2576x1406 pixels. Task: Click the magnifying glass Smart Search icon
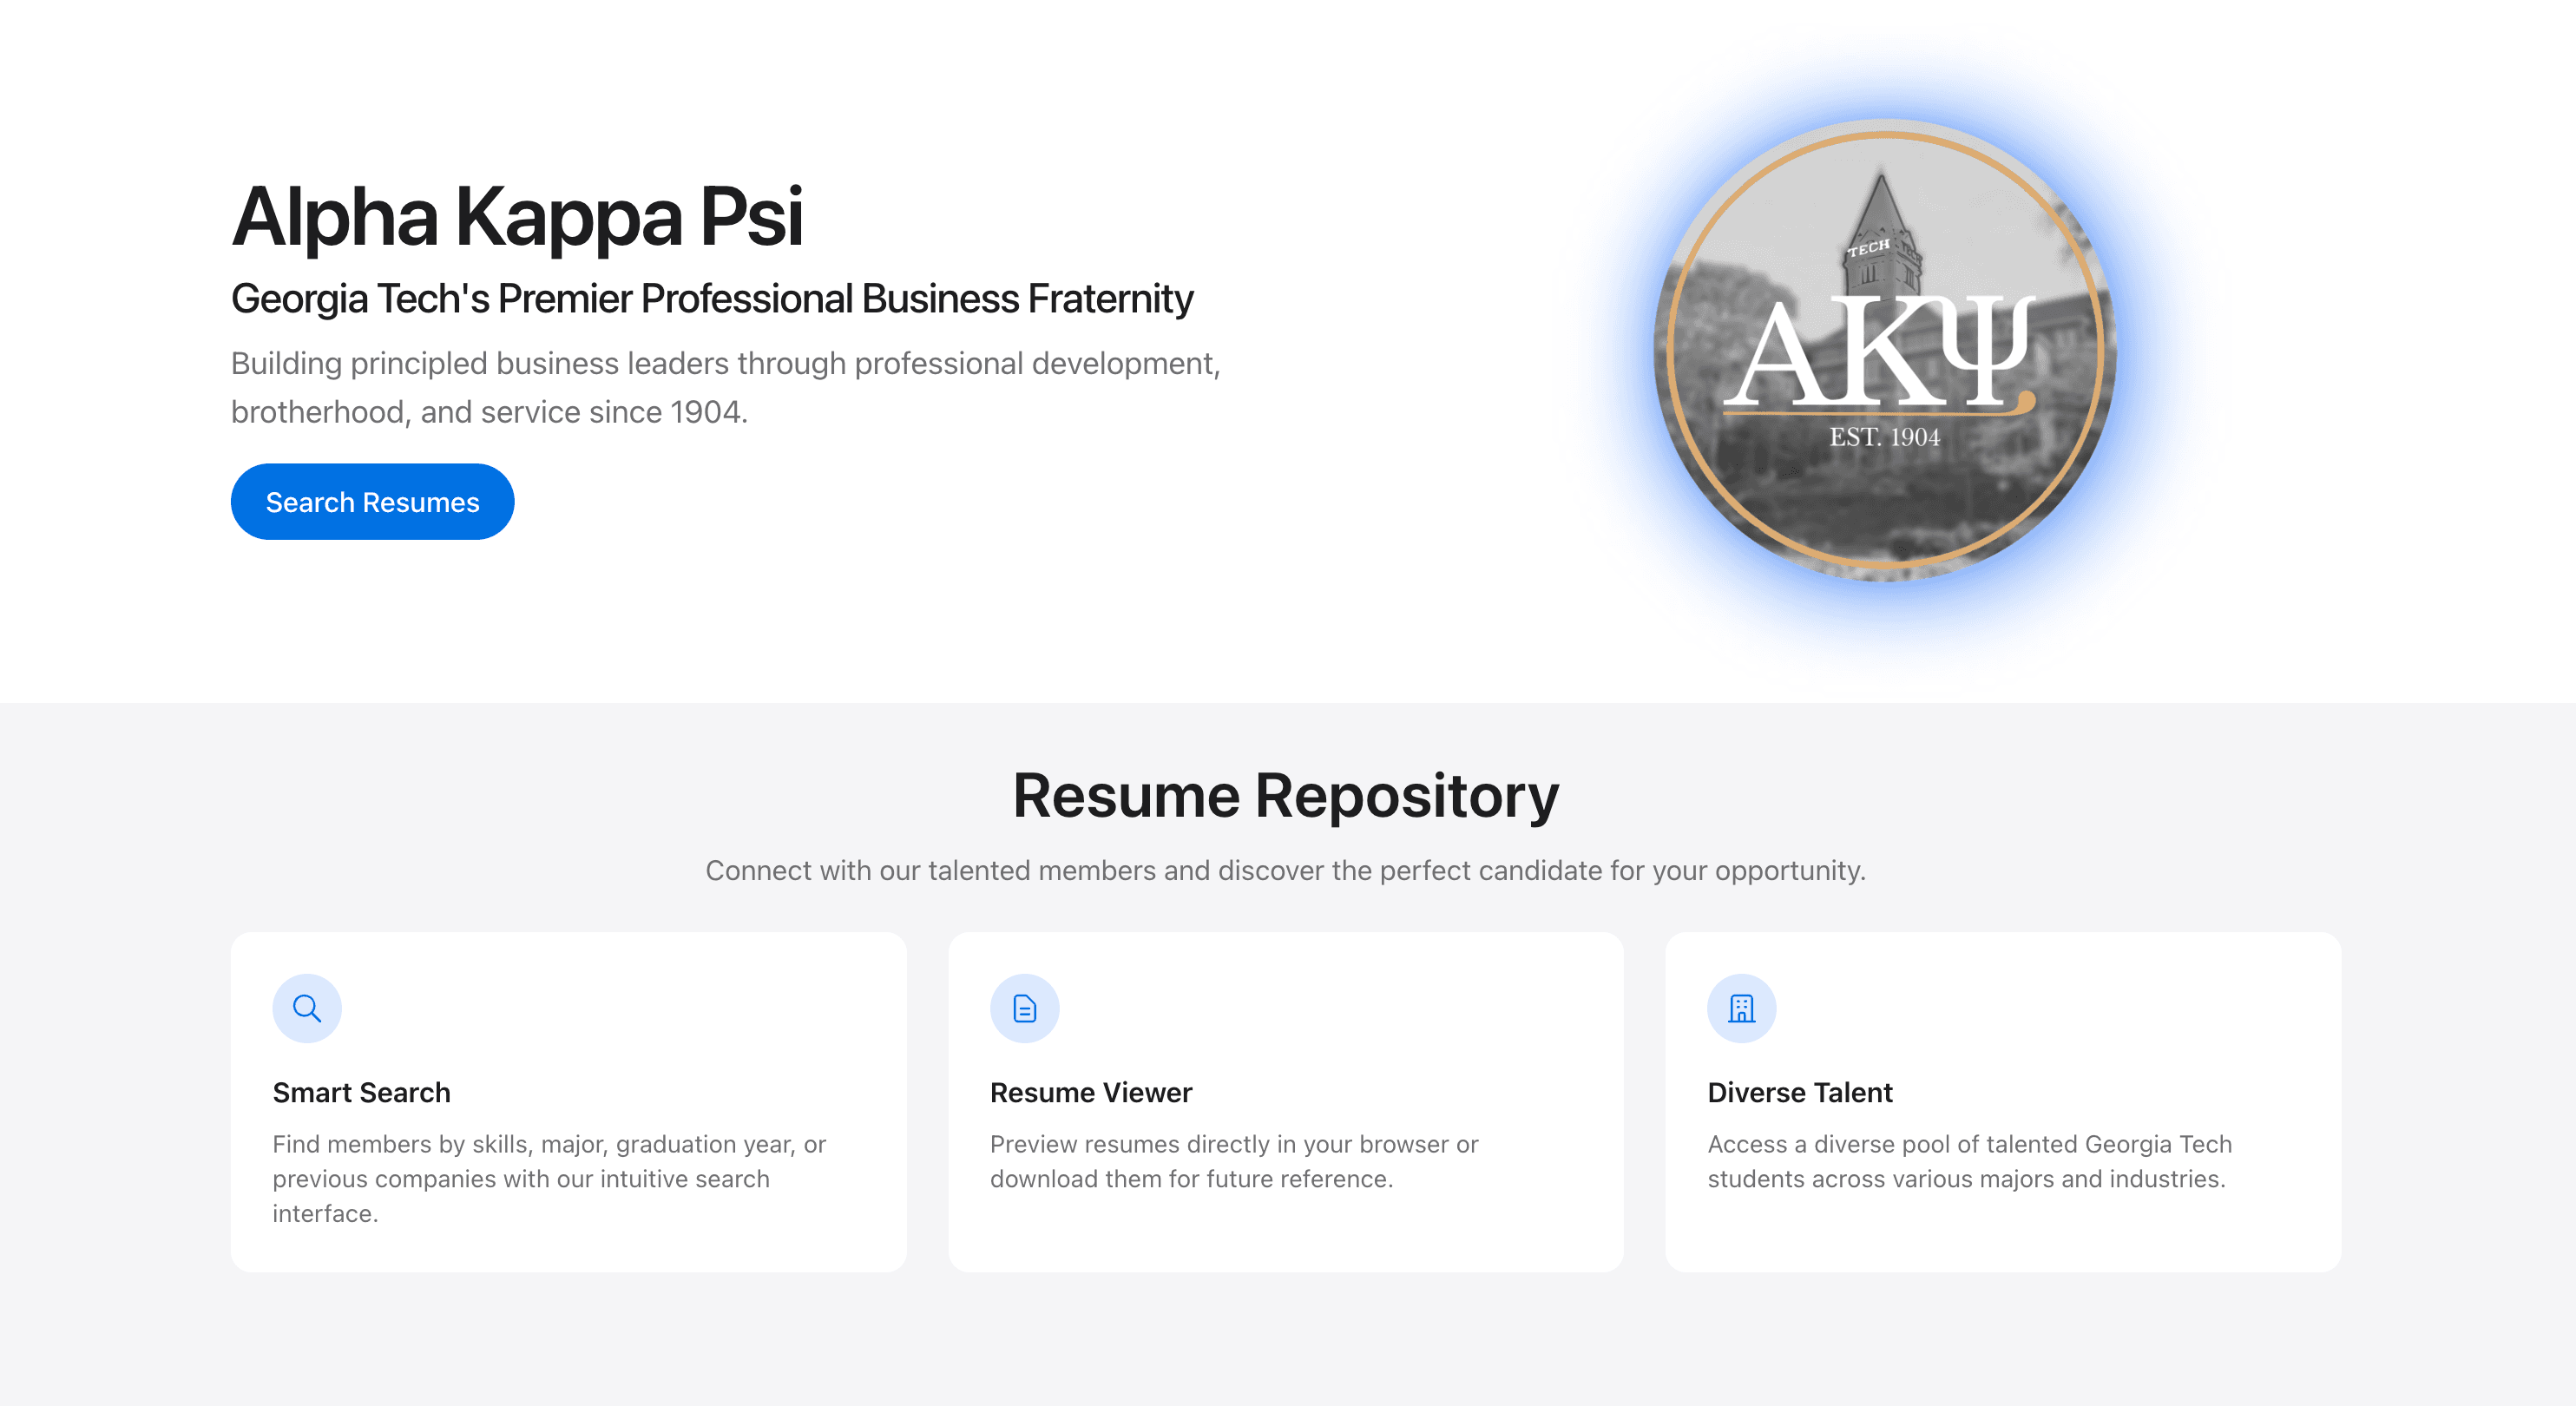[x=307, y=1008]
